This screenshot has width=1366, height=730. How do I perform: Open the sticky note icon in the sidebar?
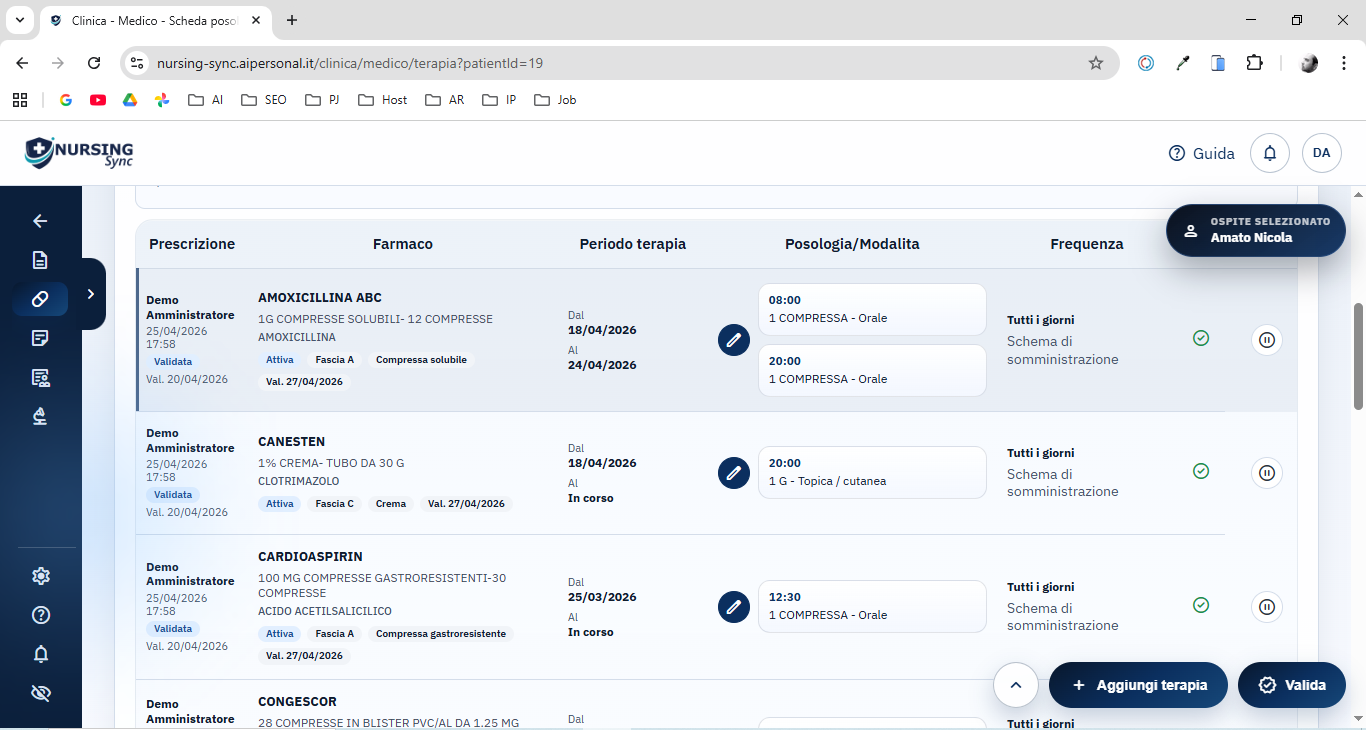(x=40, y=338)
